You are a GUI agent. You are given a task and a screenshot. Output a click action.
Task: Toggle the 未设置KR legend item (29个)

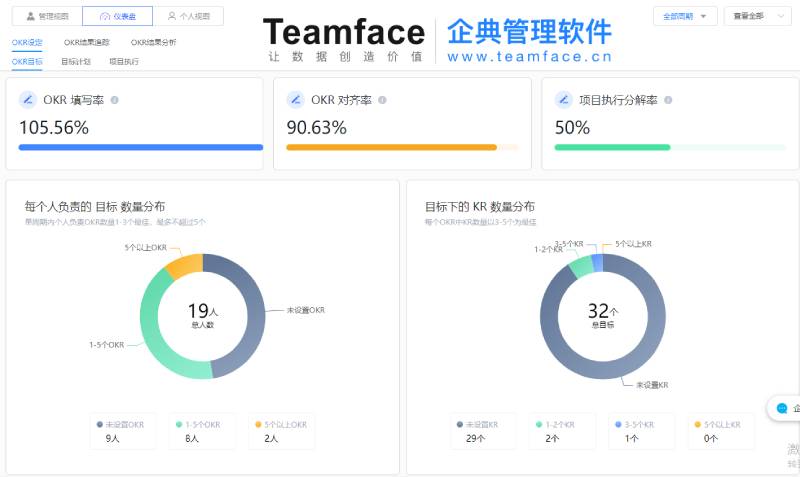483,431
